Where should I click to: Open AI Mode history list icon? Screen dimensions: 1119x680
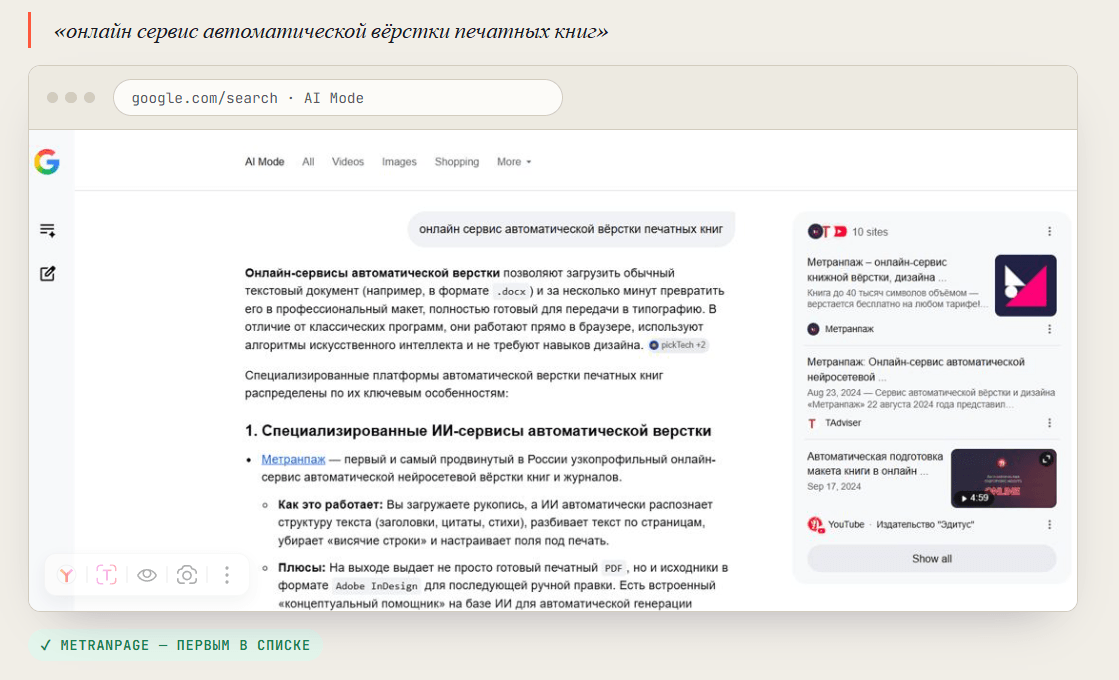(x=47, y=230)
